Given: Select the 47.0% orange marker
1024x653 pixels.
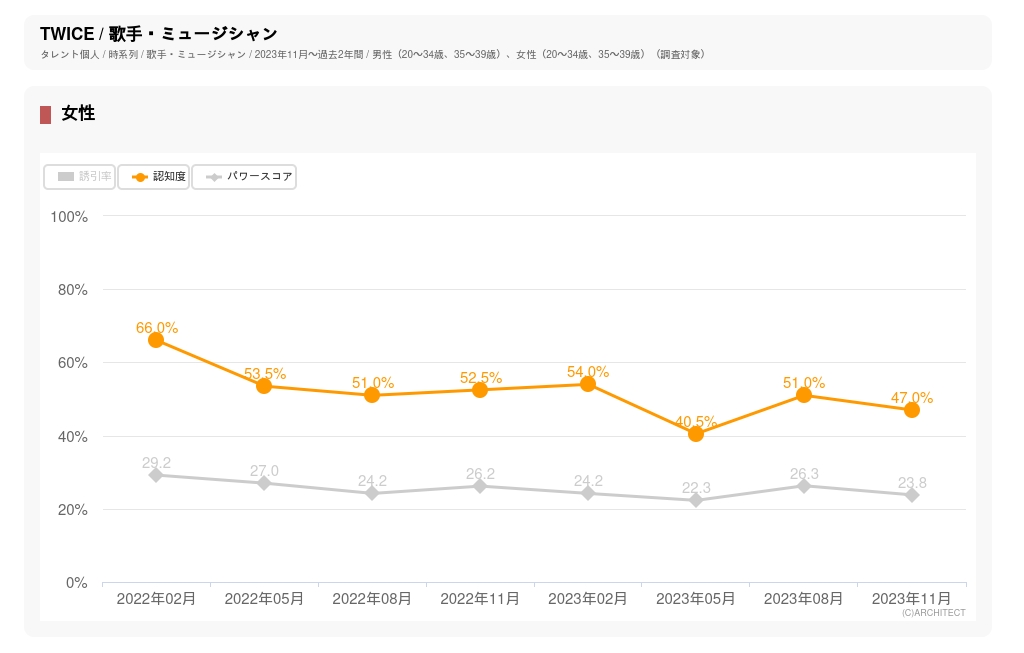Looking at the screenshot, I should coord(912,410).
